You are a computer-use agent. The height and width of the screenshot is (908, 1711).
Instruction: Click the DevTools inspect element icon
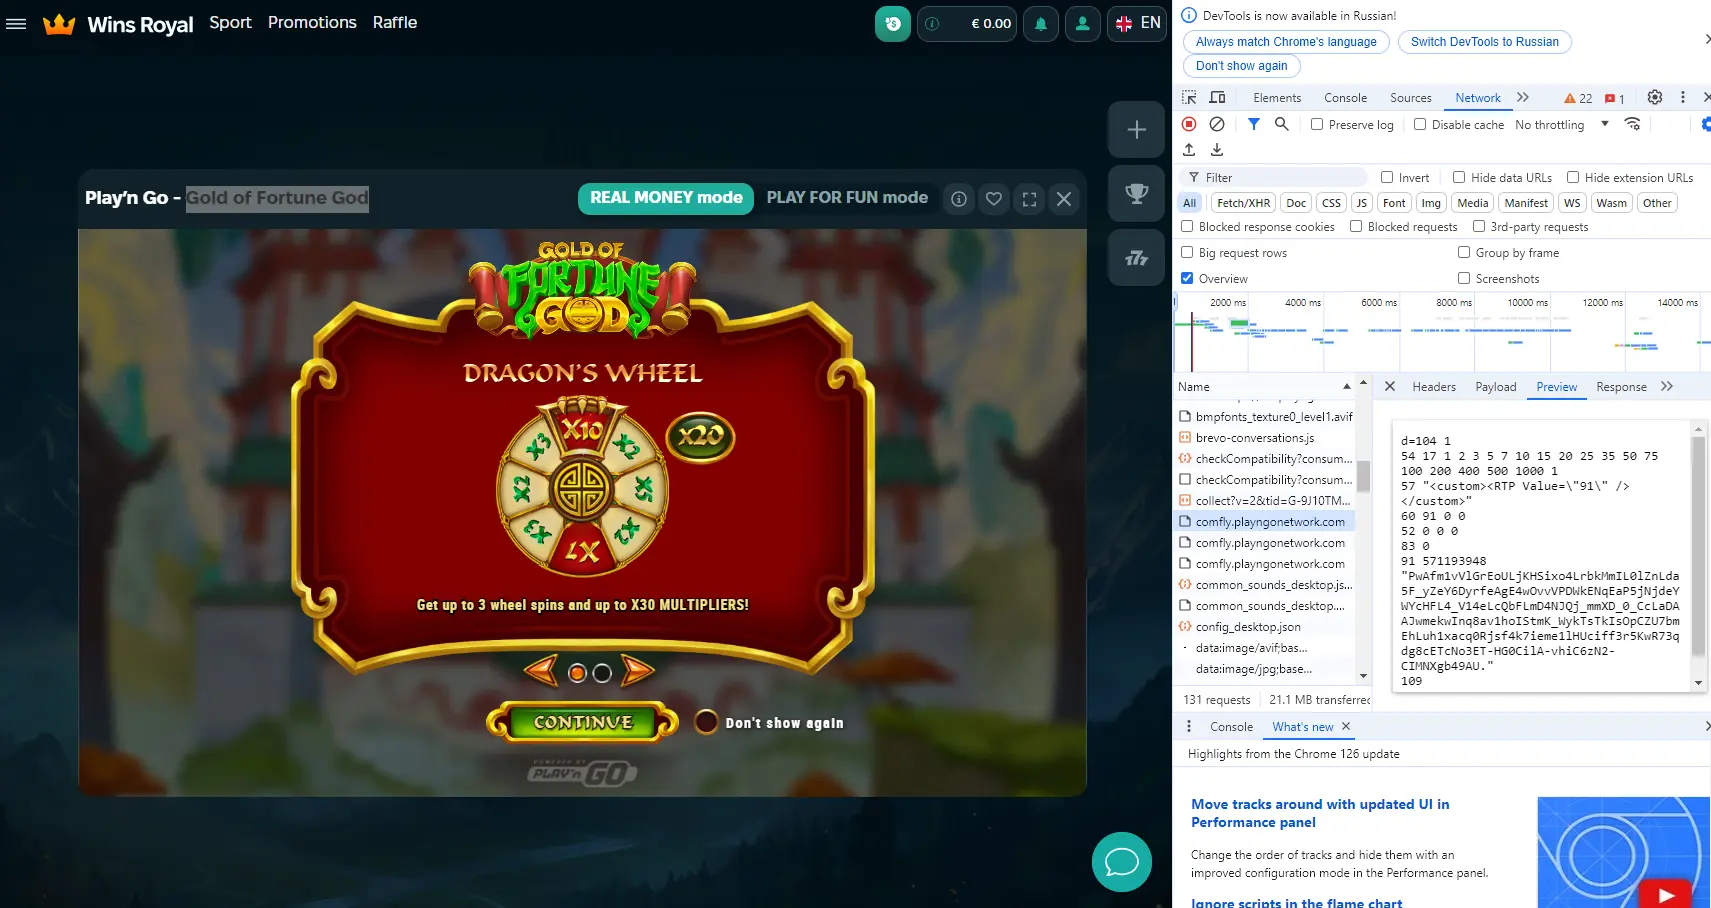point(1189,97)
